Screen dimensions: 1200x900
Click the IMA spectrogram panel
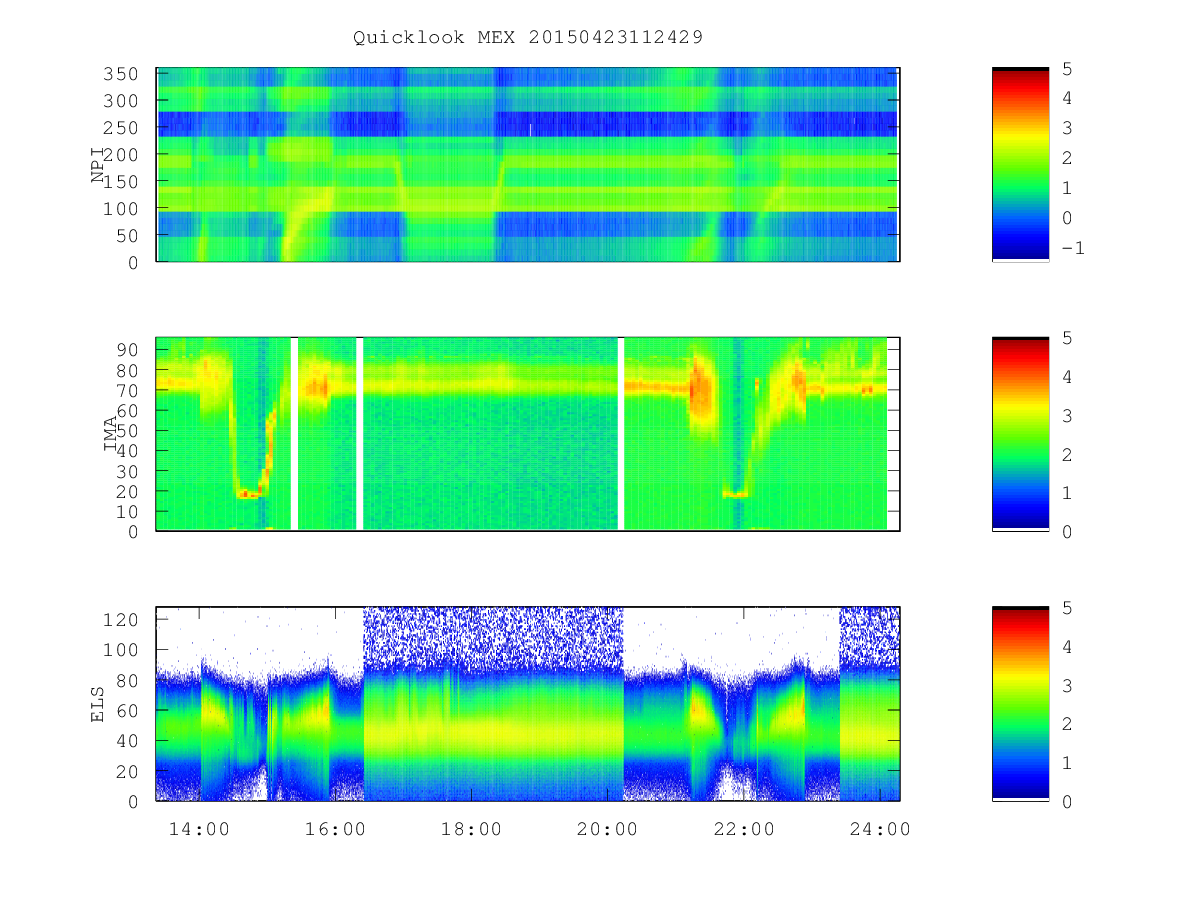(528, 434)
